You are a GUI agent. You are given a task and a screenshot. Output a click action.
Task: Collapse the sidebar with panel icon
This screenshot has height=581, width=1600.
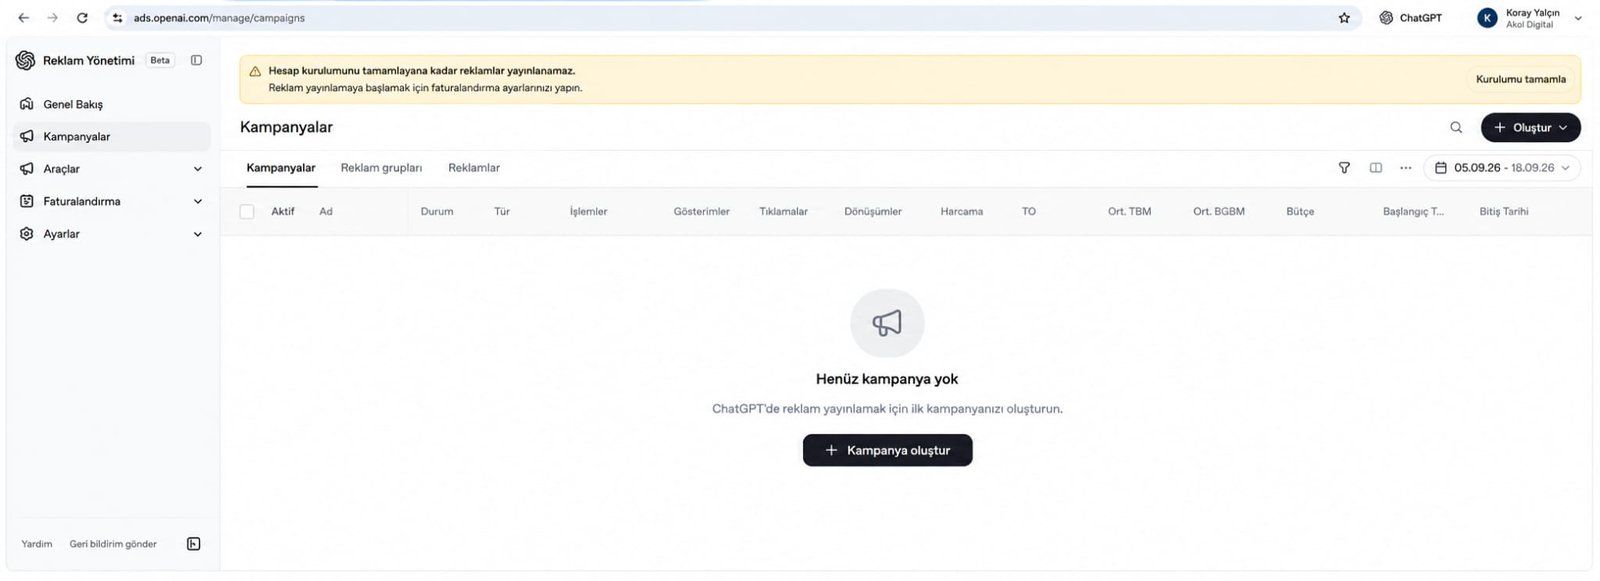click(196, 60)
